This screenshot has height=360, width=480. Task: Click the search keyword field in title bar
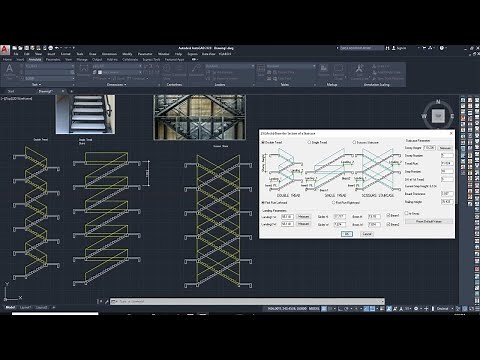pyautogui.click(x=361, y=48)
